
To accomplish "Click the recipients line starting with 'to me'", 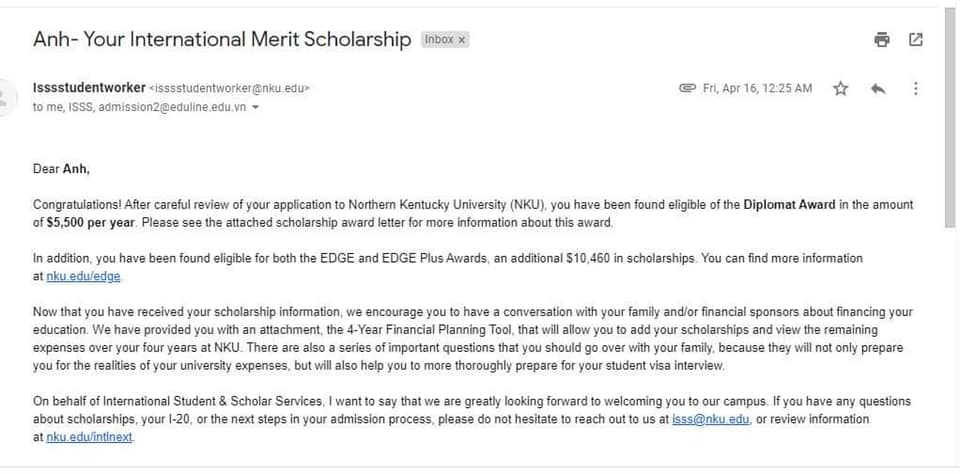I will [x=140, y=108].
